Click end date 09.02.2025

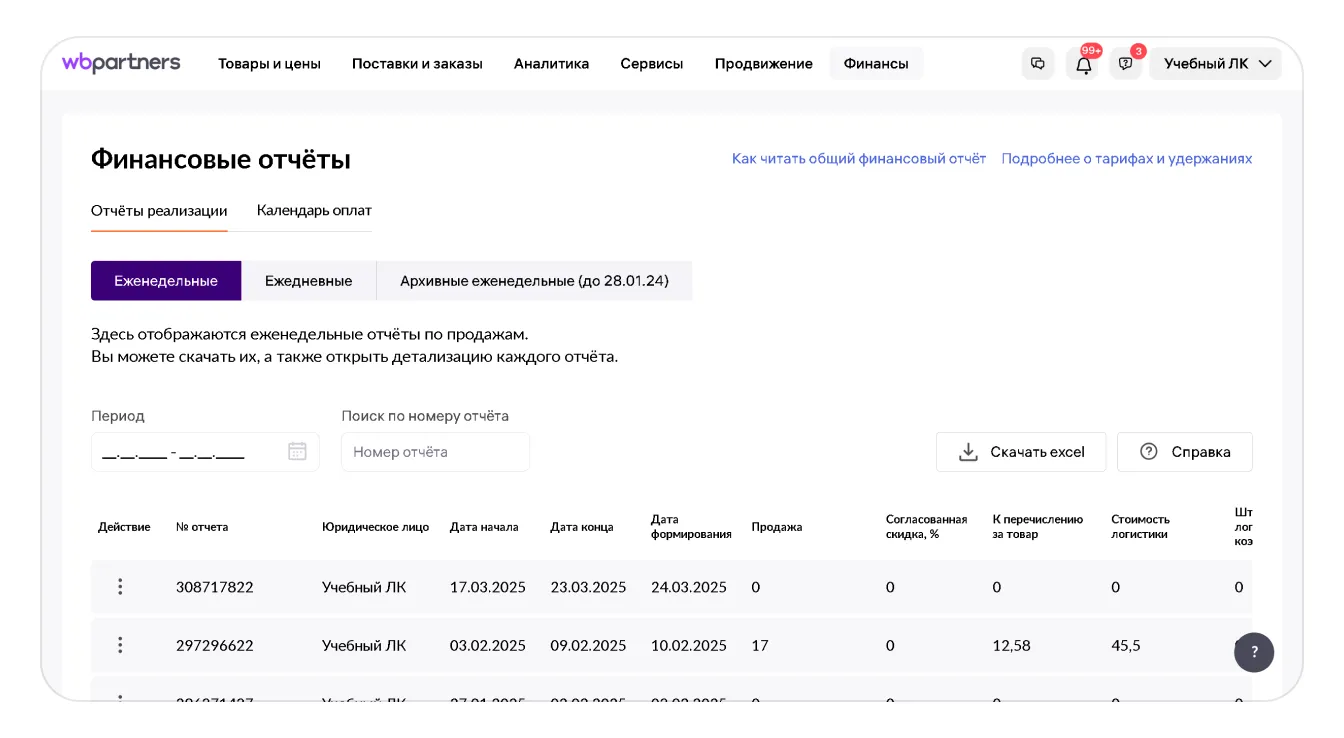tap(589, 645)
